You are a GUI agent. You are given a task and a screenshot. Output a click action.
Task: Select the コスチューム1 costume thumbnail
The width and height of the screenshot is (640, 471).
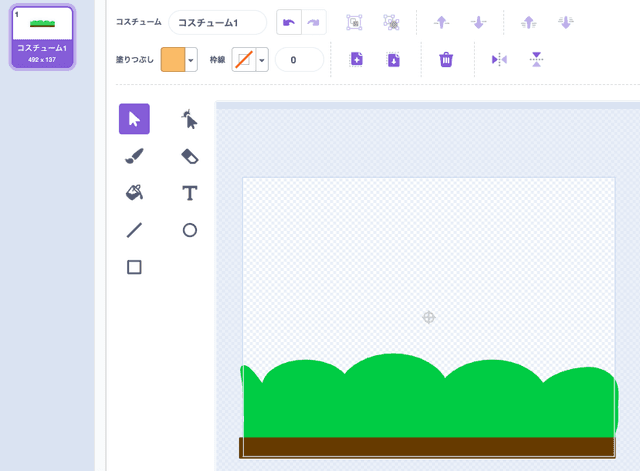point(42,36)
